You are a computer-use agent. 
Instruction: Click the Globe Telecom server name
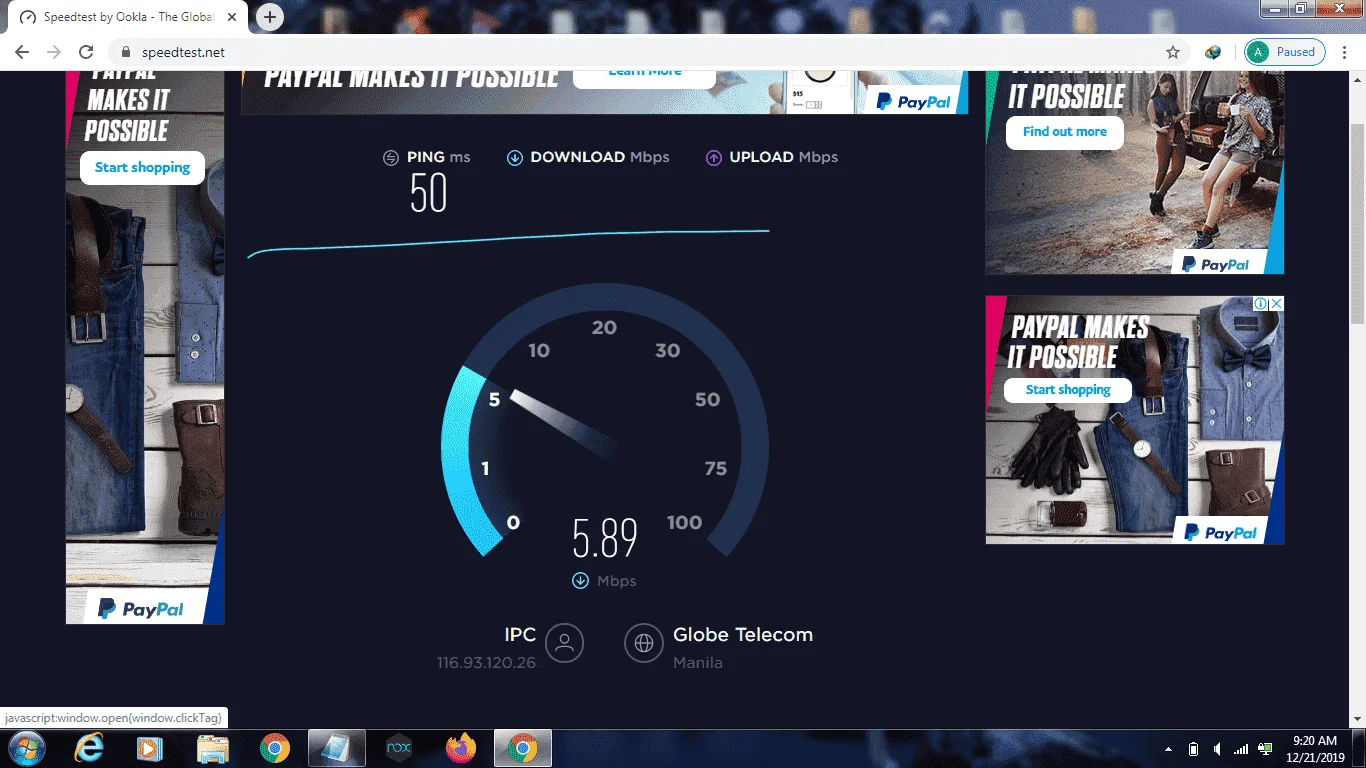click(743, 635)
